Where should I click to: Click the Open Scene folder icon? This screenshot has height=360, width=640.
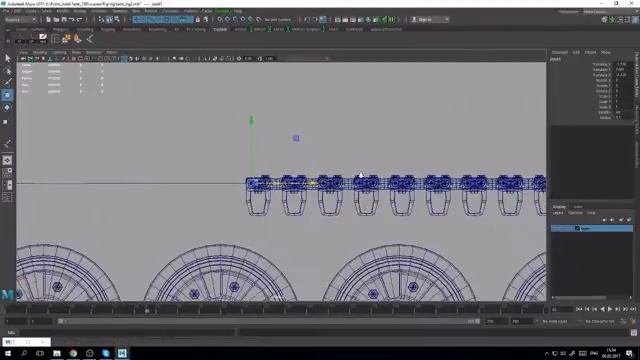pos(56,20)
